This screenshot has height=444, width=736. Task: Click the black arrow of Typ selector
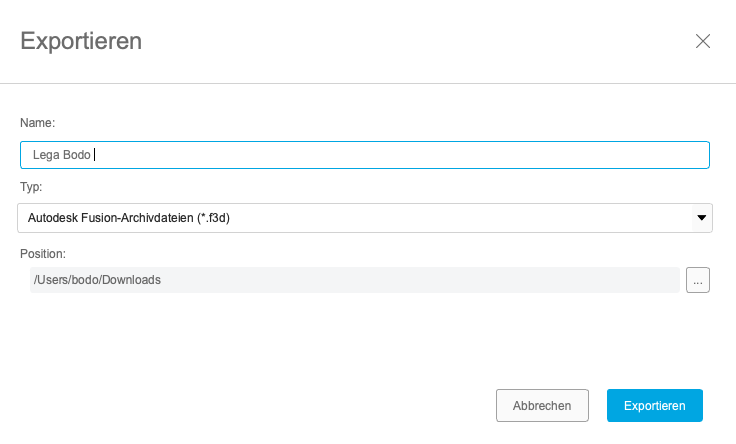[x=701, y=218]
